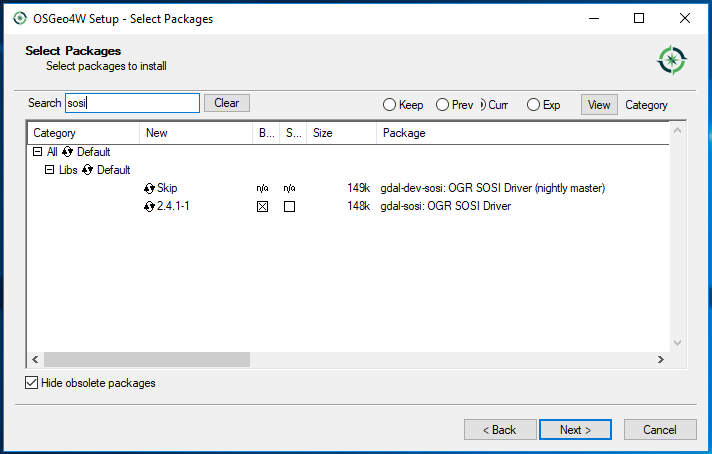Screen dimensions: 712x454
Task: Click the vertical scrollbar up arrow
Action: click(677, 131)
